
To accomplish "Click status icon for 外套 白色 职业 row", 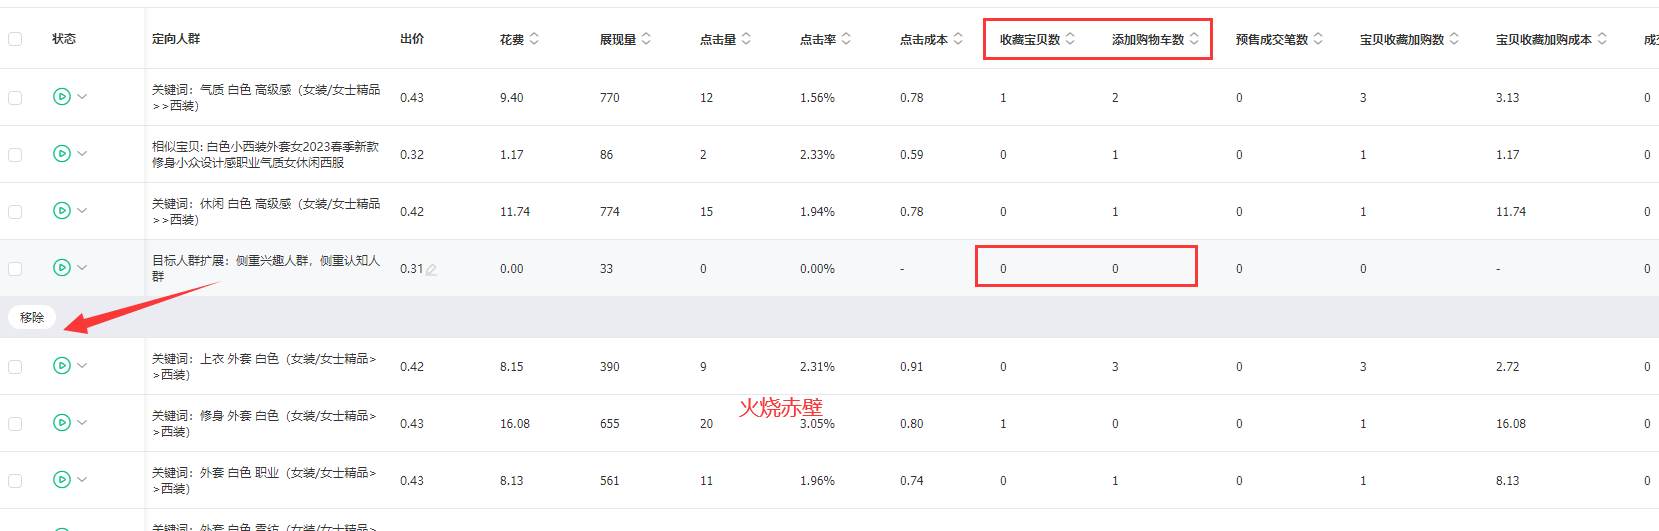I will pos(62,480).
